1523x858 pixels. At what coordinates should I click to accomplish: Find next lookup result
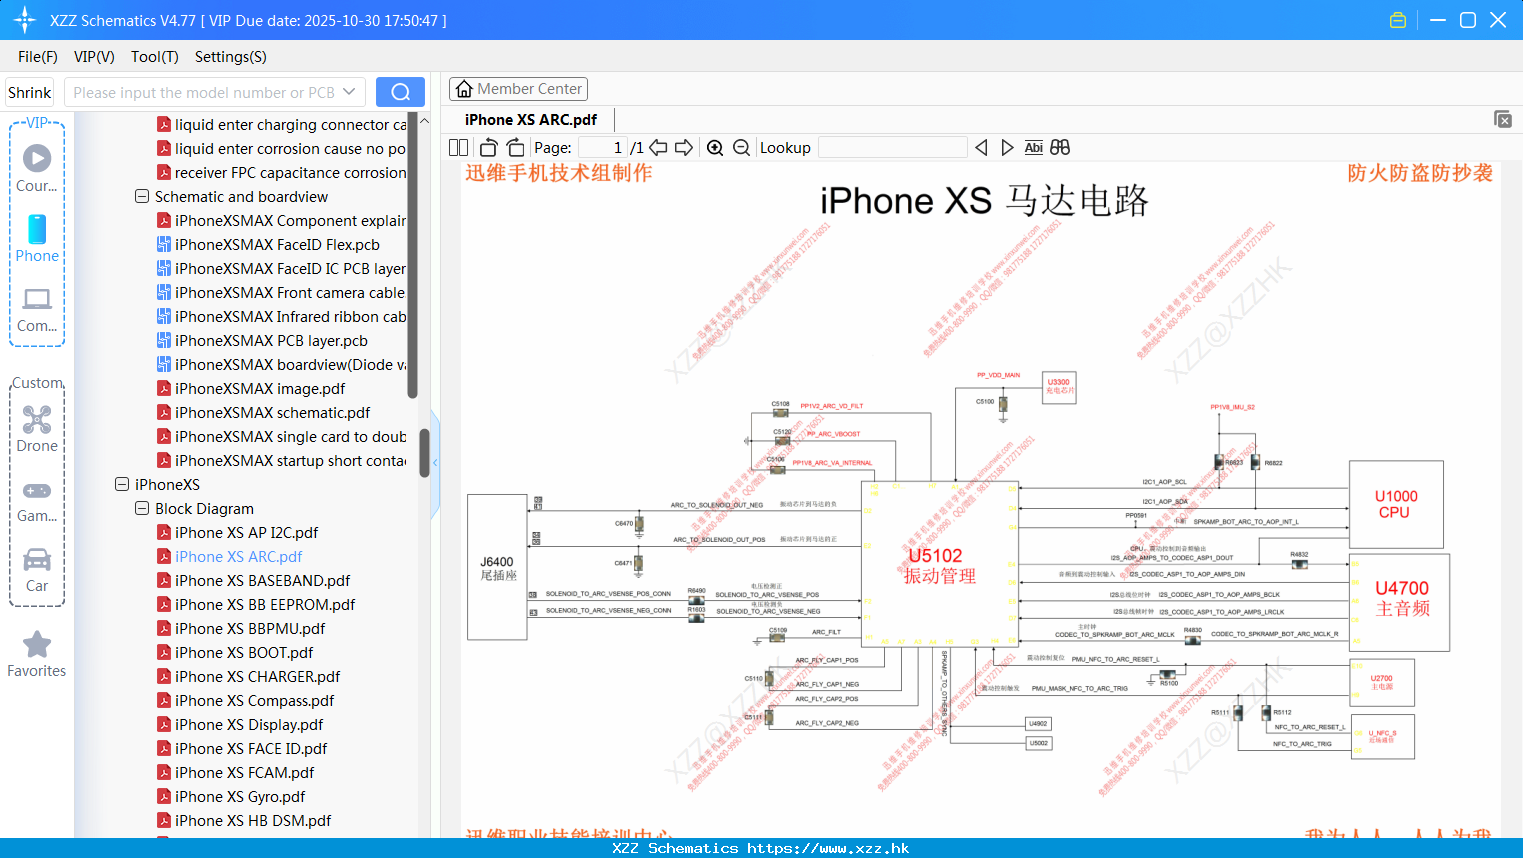pyautogui.click(x=1007, y=147)
